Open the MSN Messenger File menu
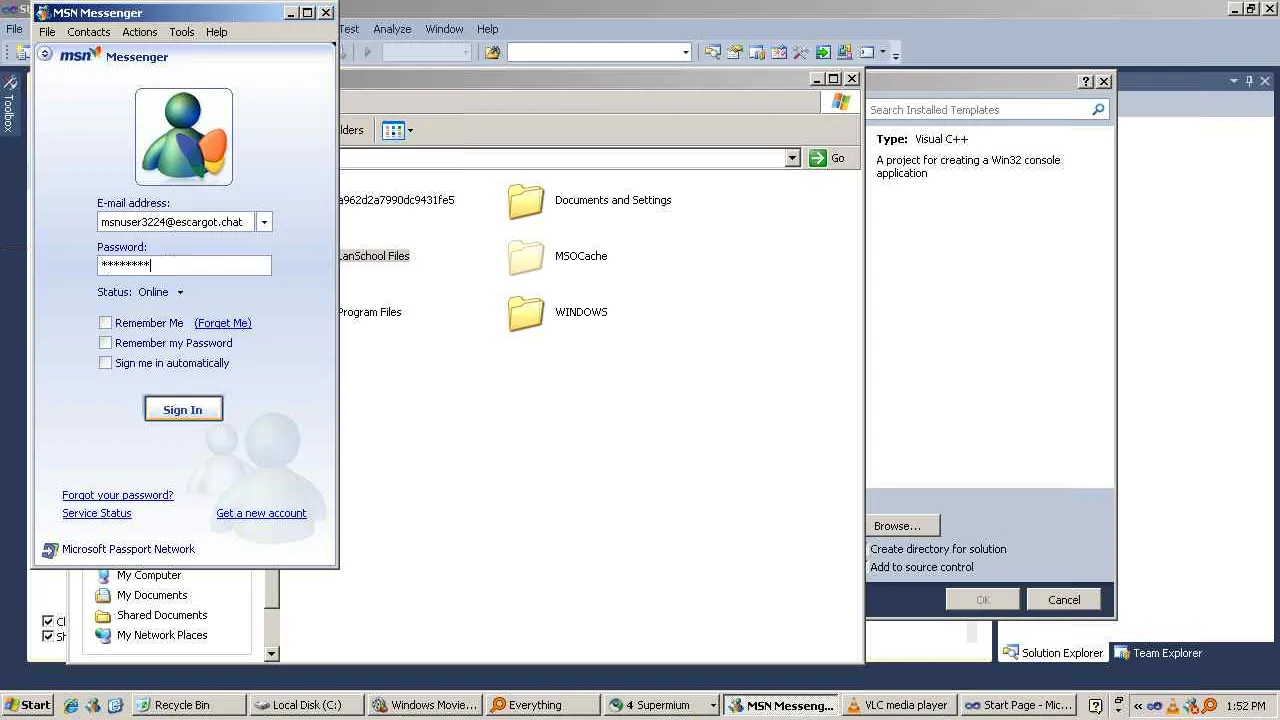Image resolution: width=1280 pixels, height=720 pixels. tap(47, 32)
